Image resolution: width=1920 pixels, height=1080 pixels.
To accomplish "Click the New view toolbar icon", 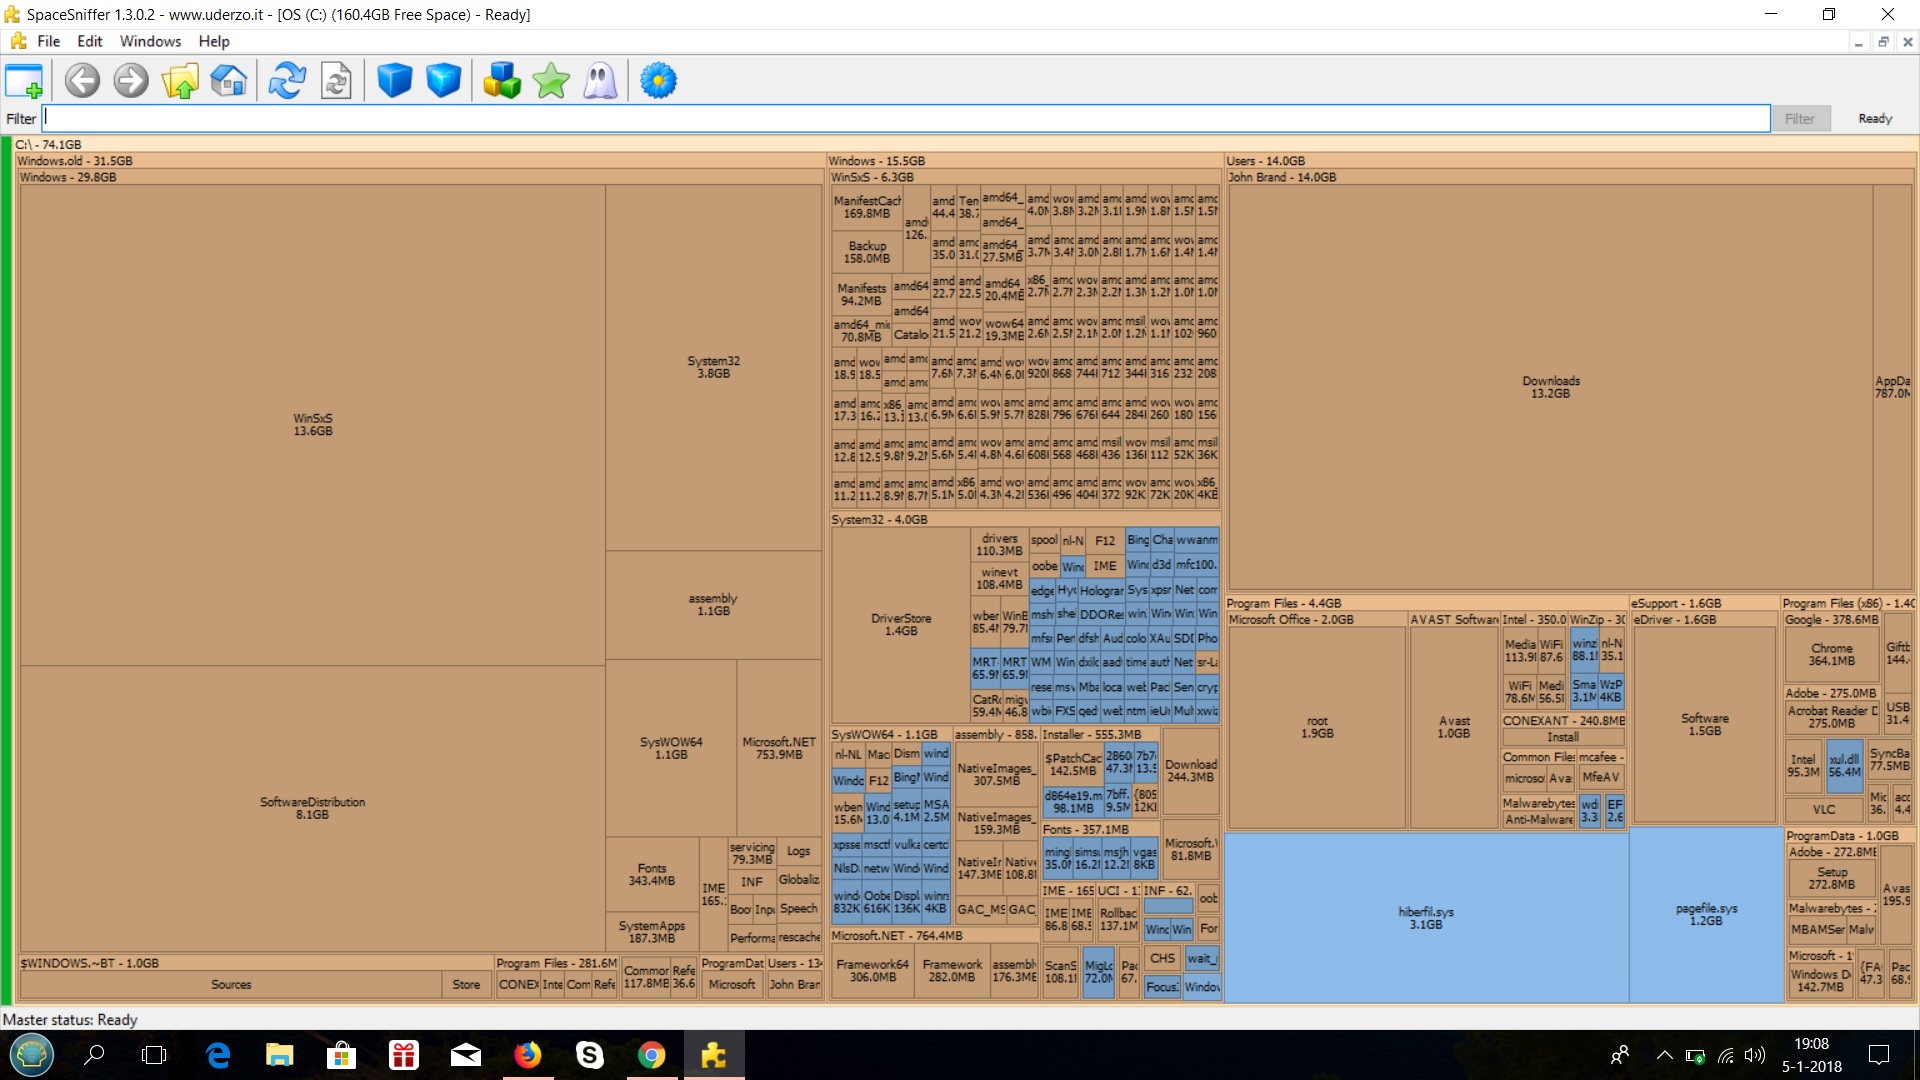I will pyautogui.click(x=24, y=81).
